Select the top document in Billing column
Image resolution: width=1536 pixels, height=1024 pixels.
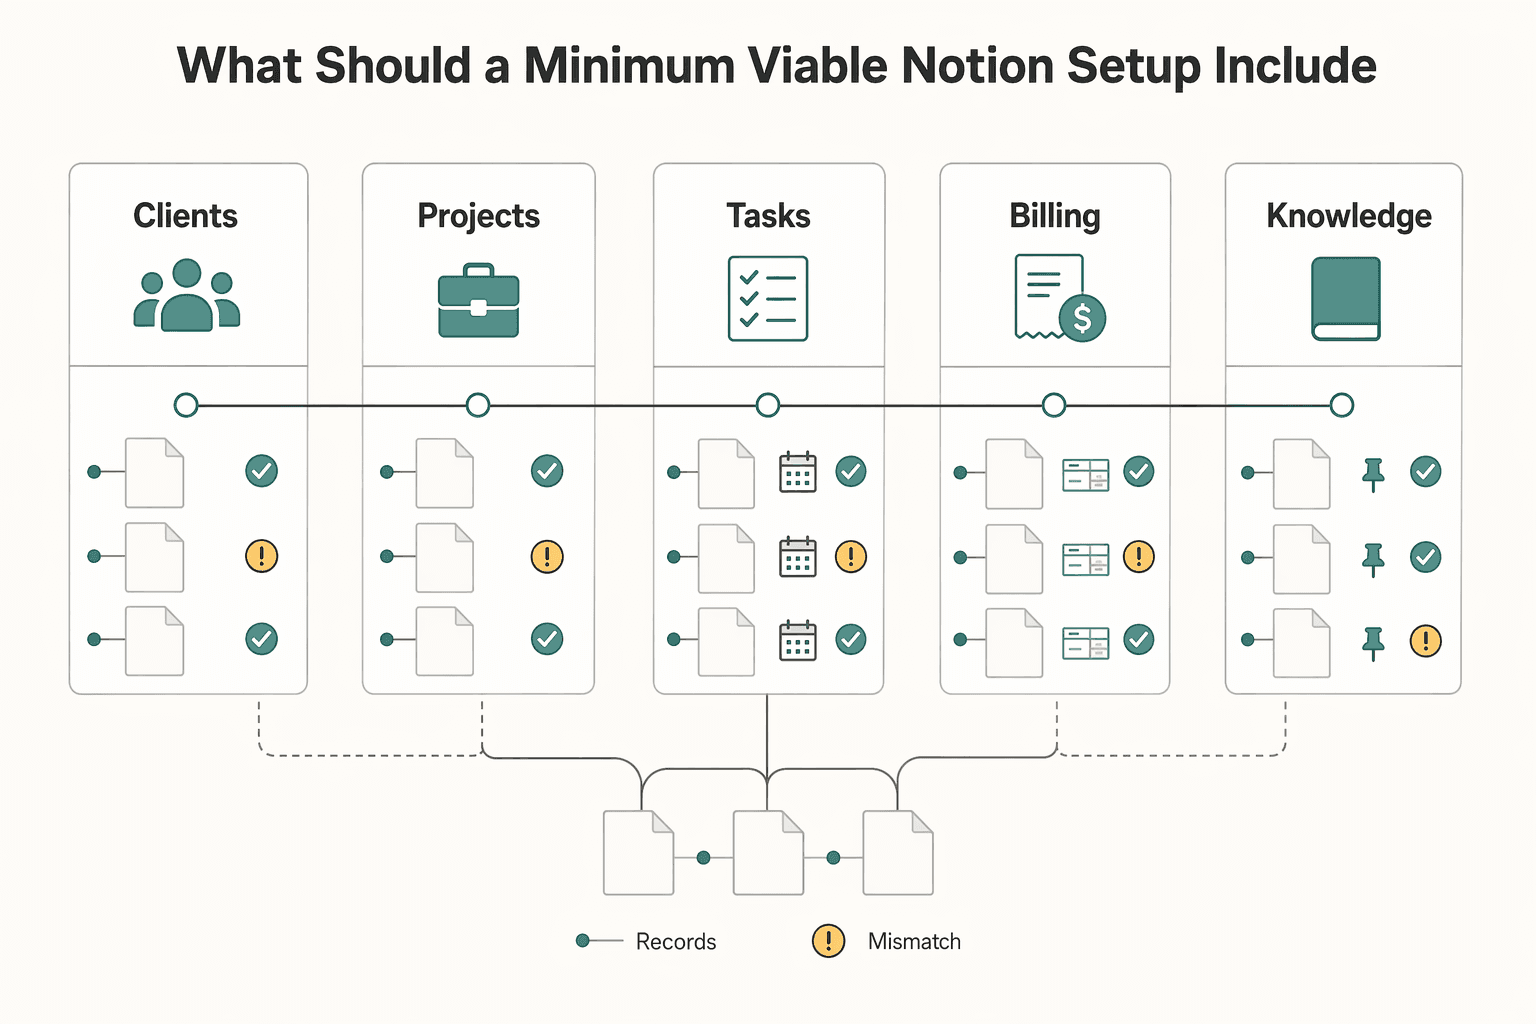pos(1014,474)
